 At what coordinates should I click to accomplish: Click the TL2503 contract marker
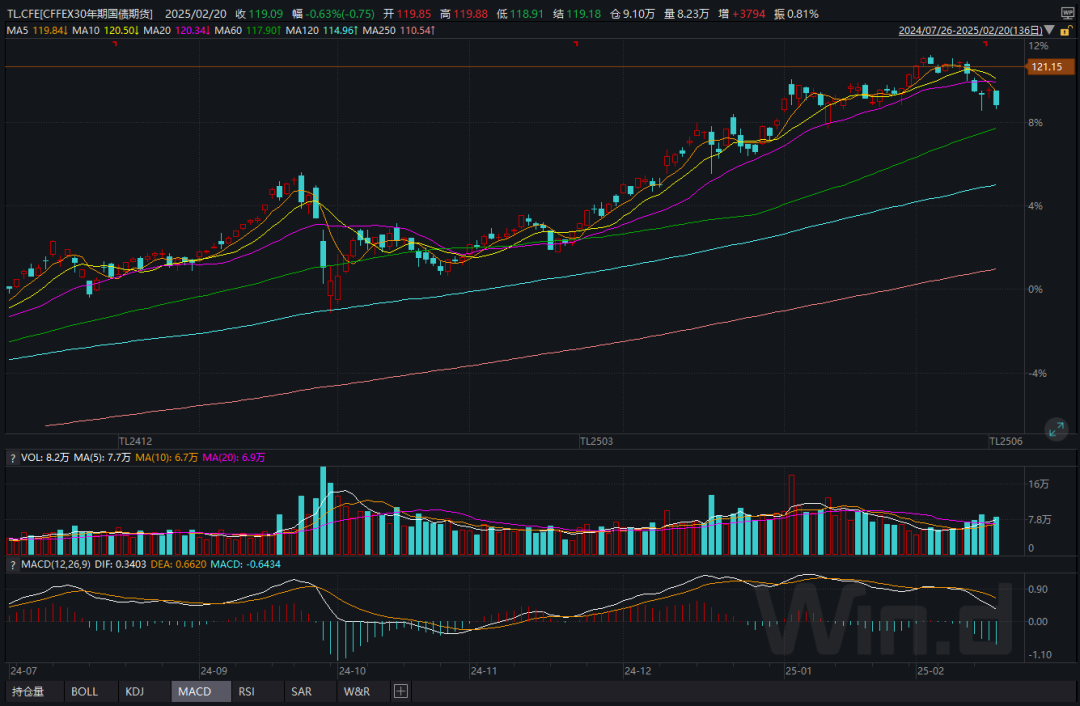click(x=596, y=440)
